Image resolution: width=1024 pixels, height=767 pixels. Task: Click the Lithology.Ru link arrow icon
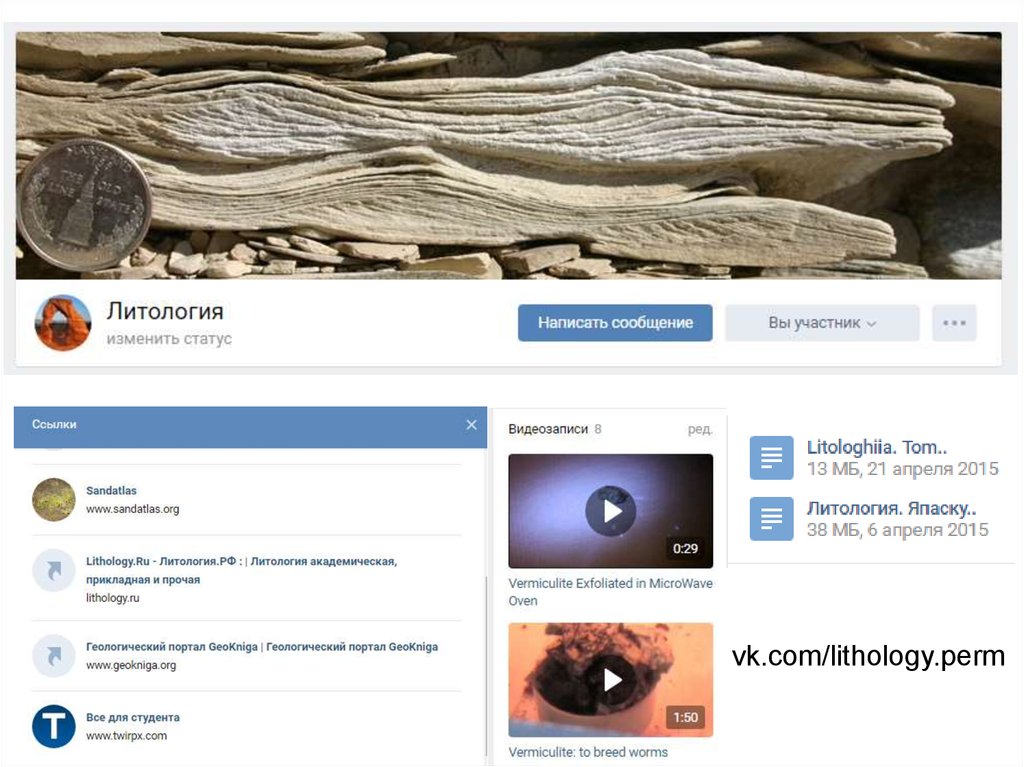click(x=54, y=570)
